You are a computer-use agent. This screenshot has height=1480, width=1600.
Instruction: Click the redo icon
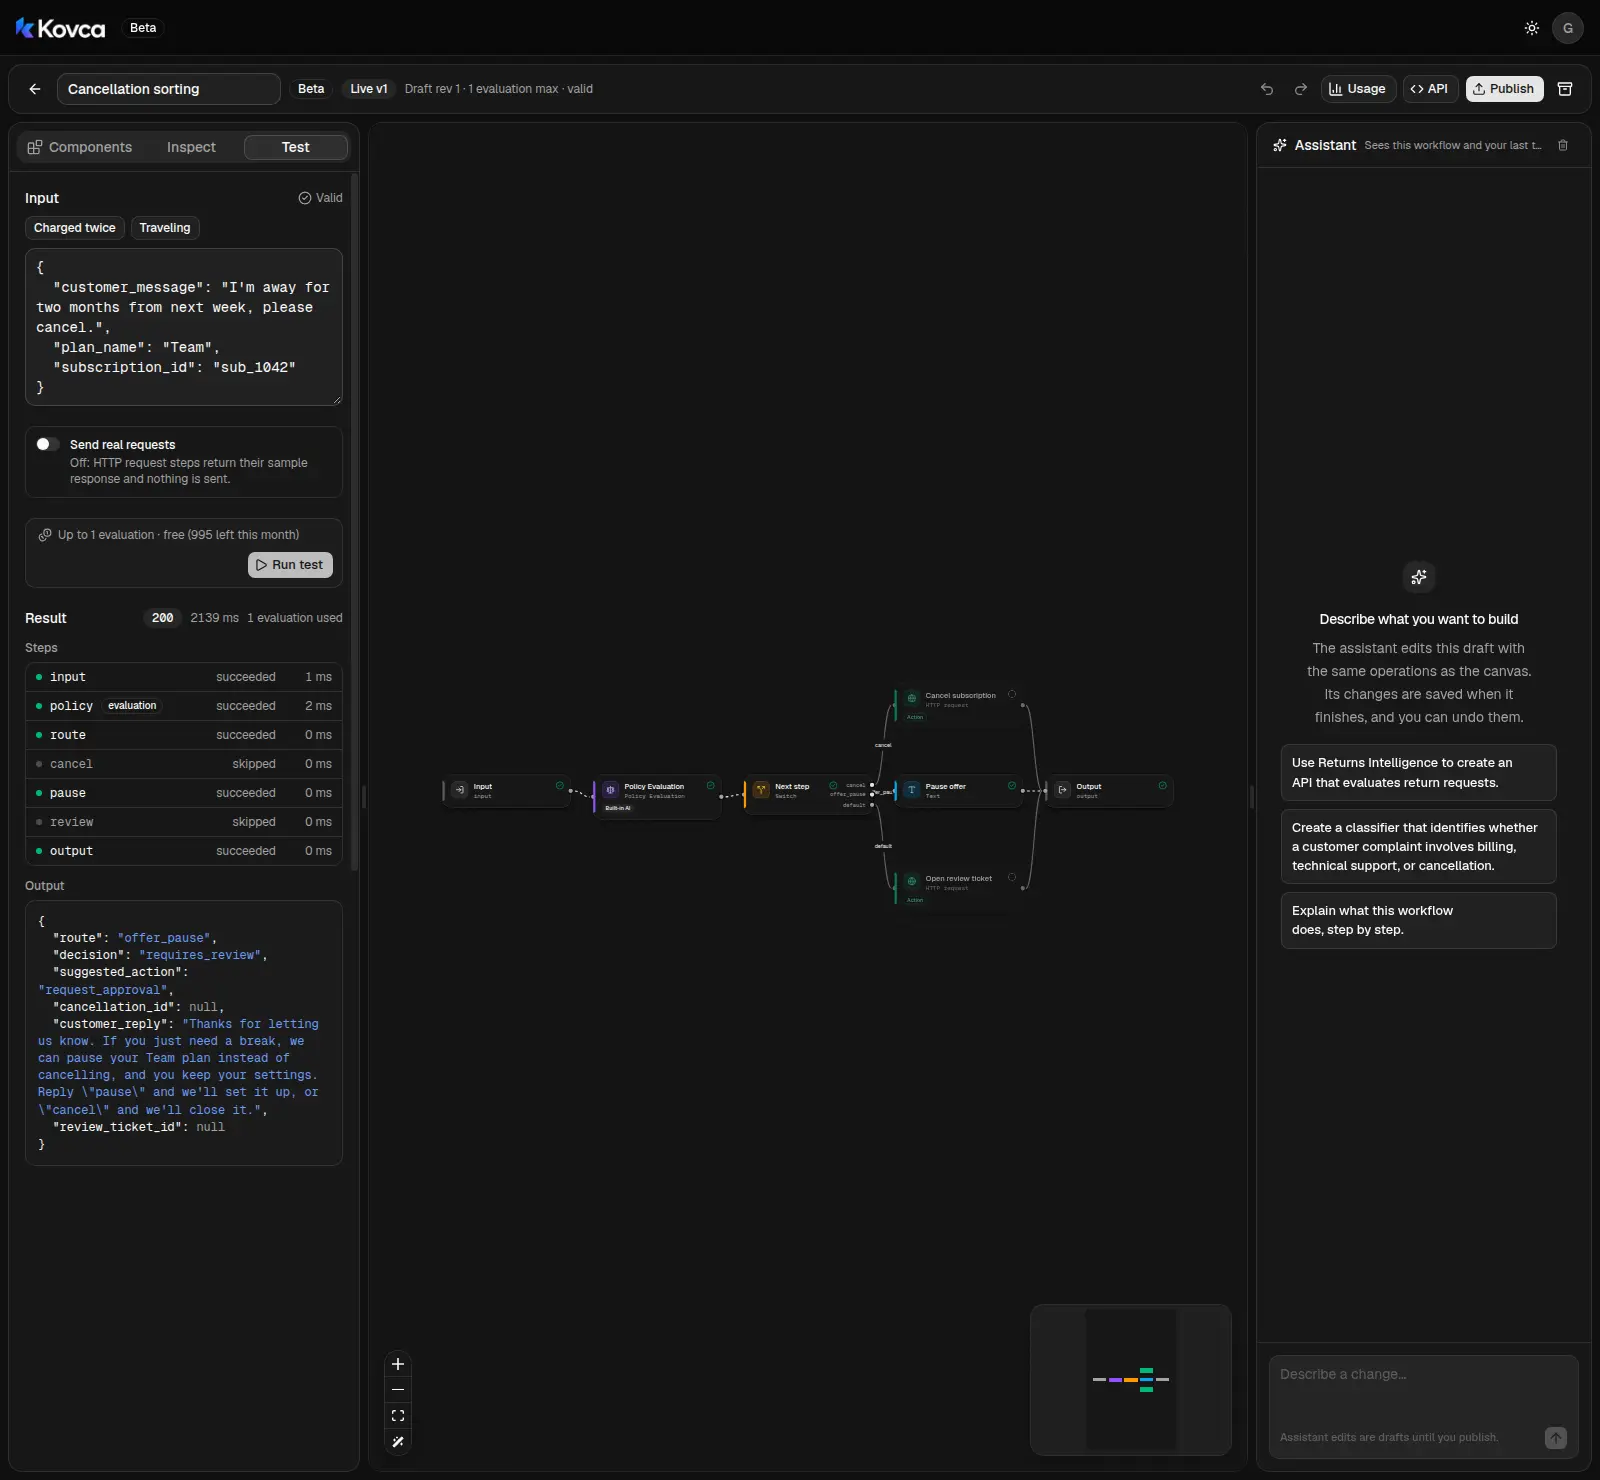tap(1301, 89)
